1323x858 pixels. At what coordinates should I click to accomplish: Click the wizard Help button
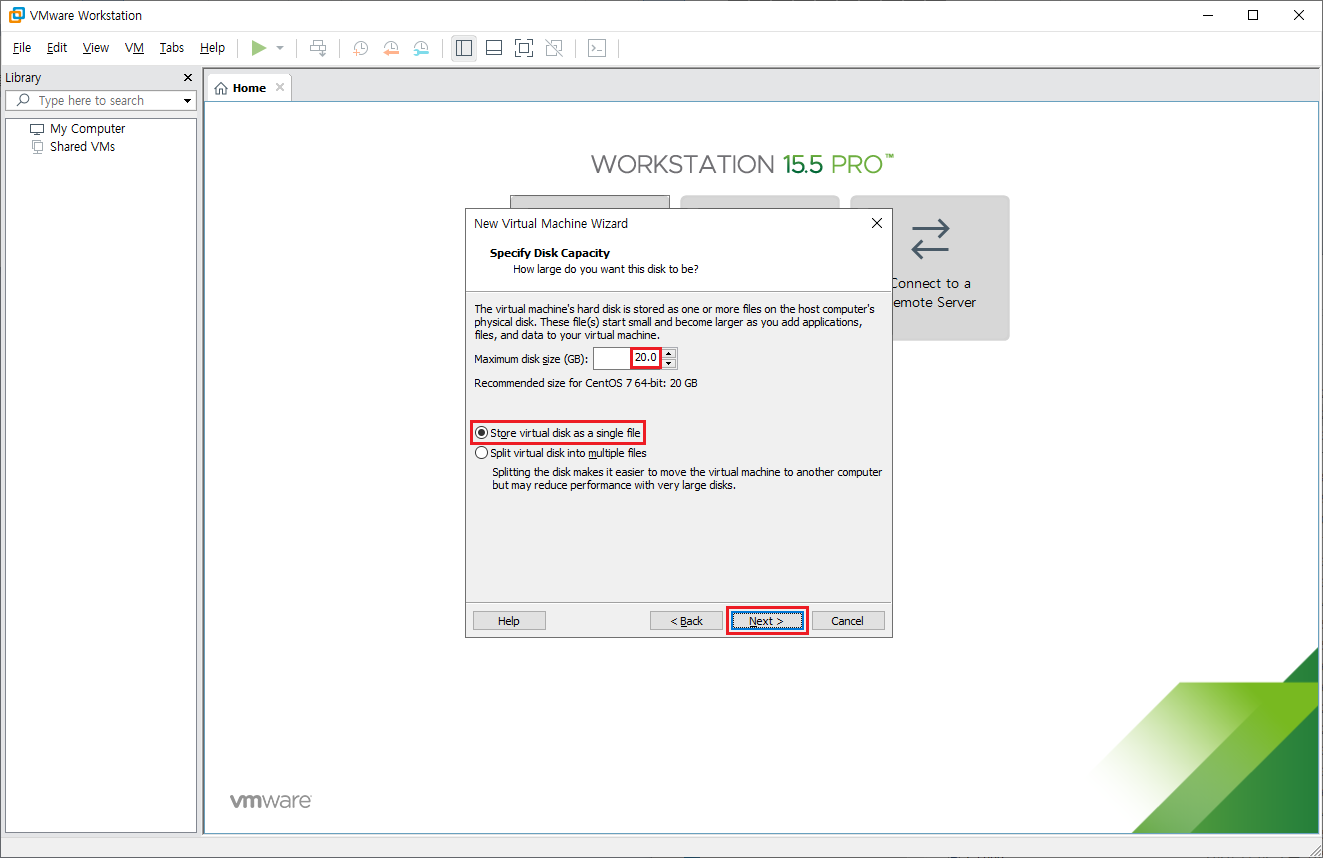(509, 621)
